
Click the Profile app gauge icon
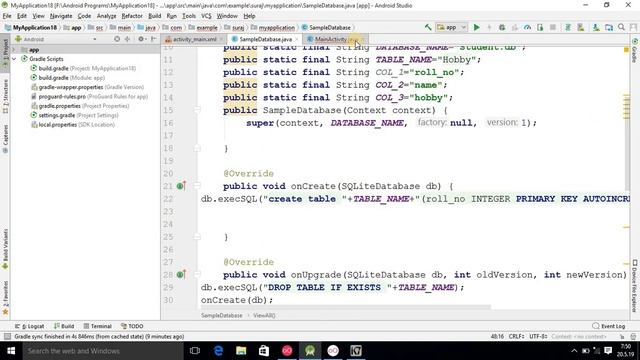coord(527,27)
